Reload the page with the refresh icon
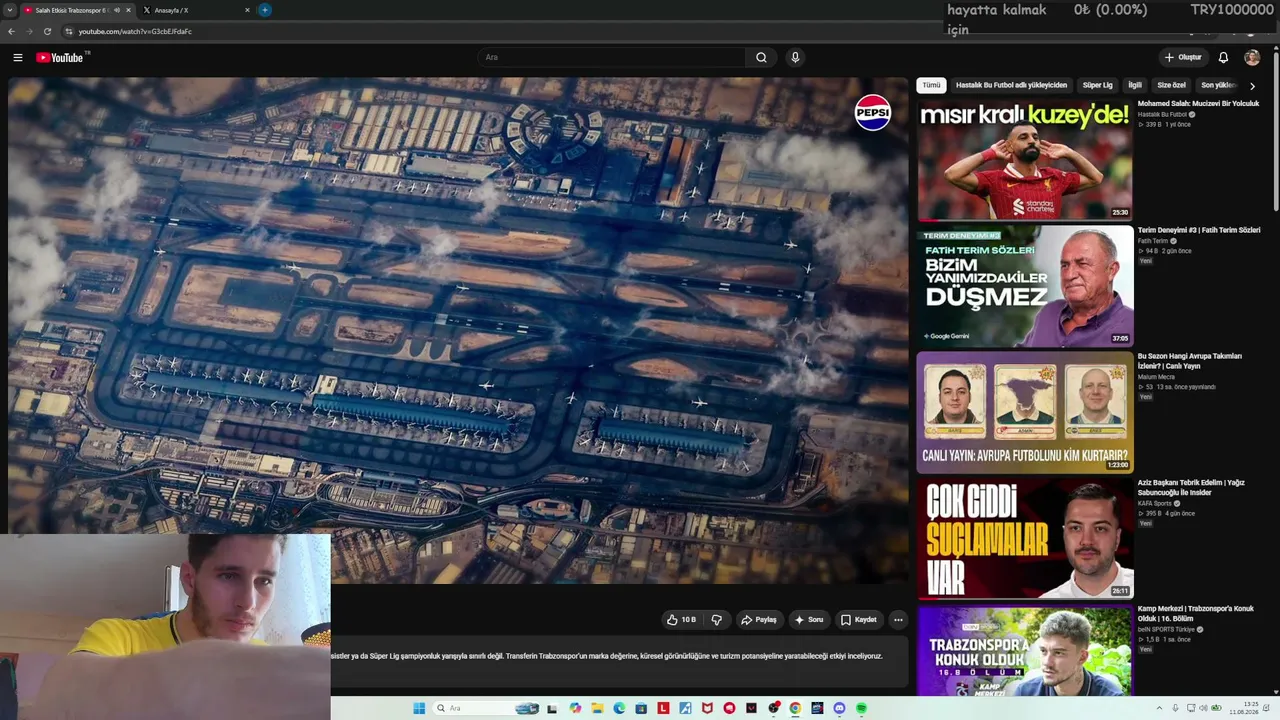 tap(47, 31)
